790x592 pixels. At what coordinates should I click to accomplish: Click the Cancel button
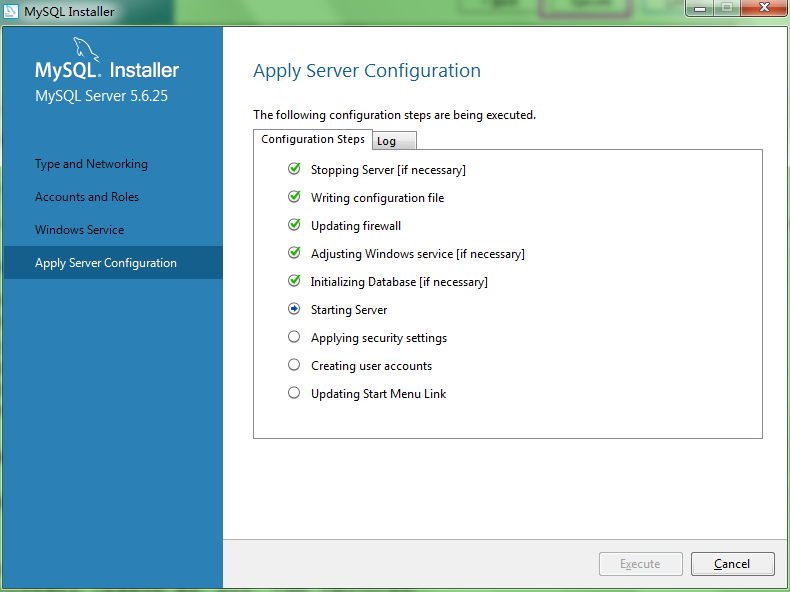coord(733,564)
